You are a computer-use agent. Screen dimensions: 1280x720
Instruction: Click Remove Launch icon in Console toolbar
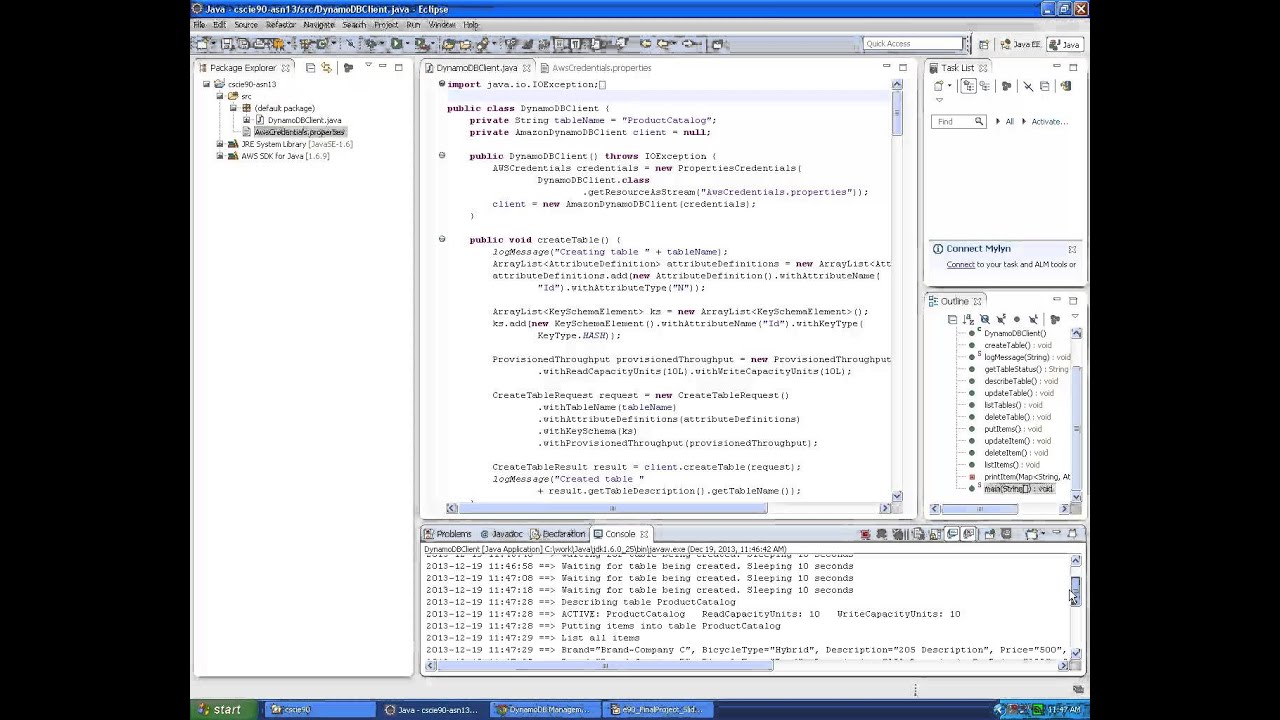tap(881, 534)
